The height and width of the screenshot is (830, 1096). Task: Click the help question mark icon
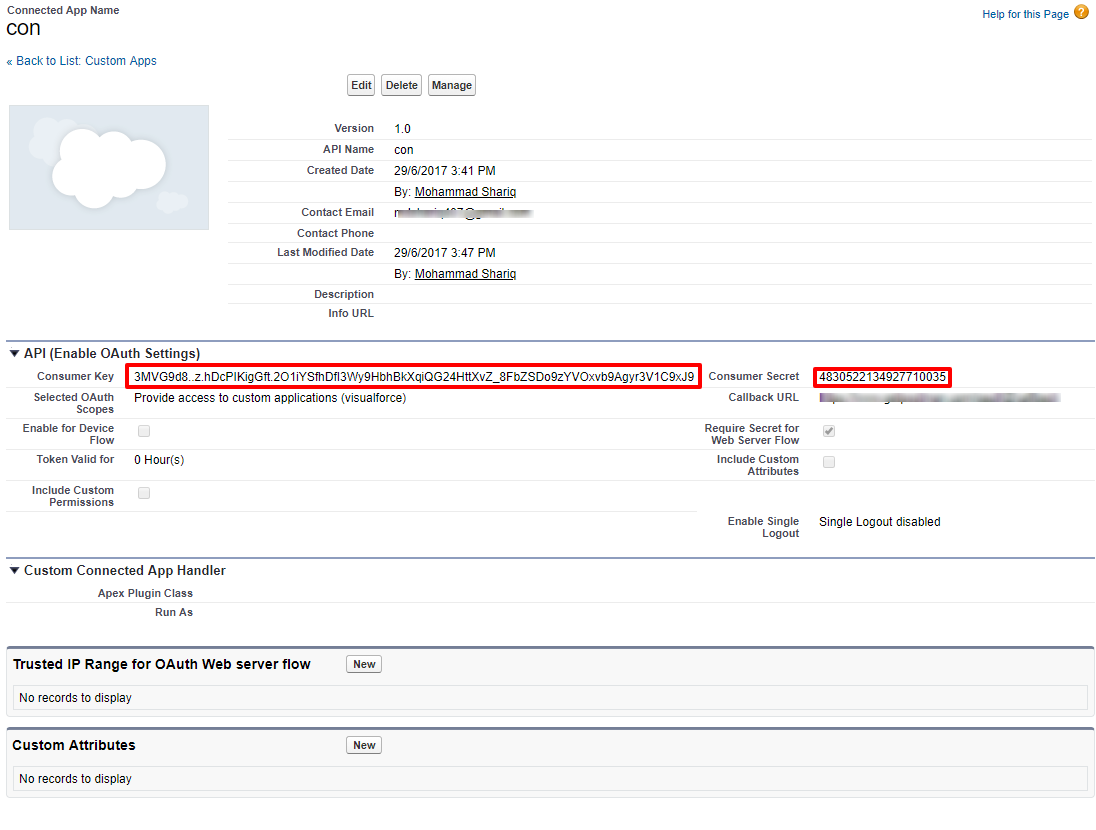point(1081,13)
